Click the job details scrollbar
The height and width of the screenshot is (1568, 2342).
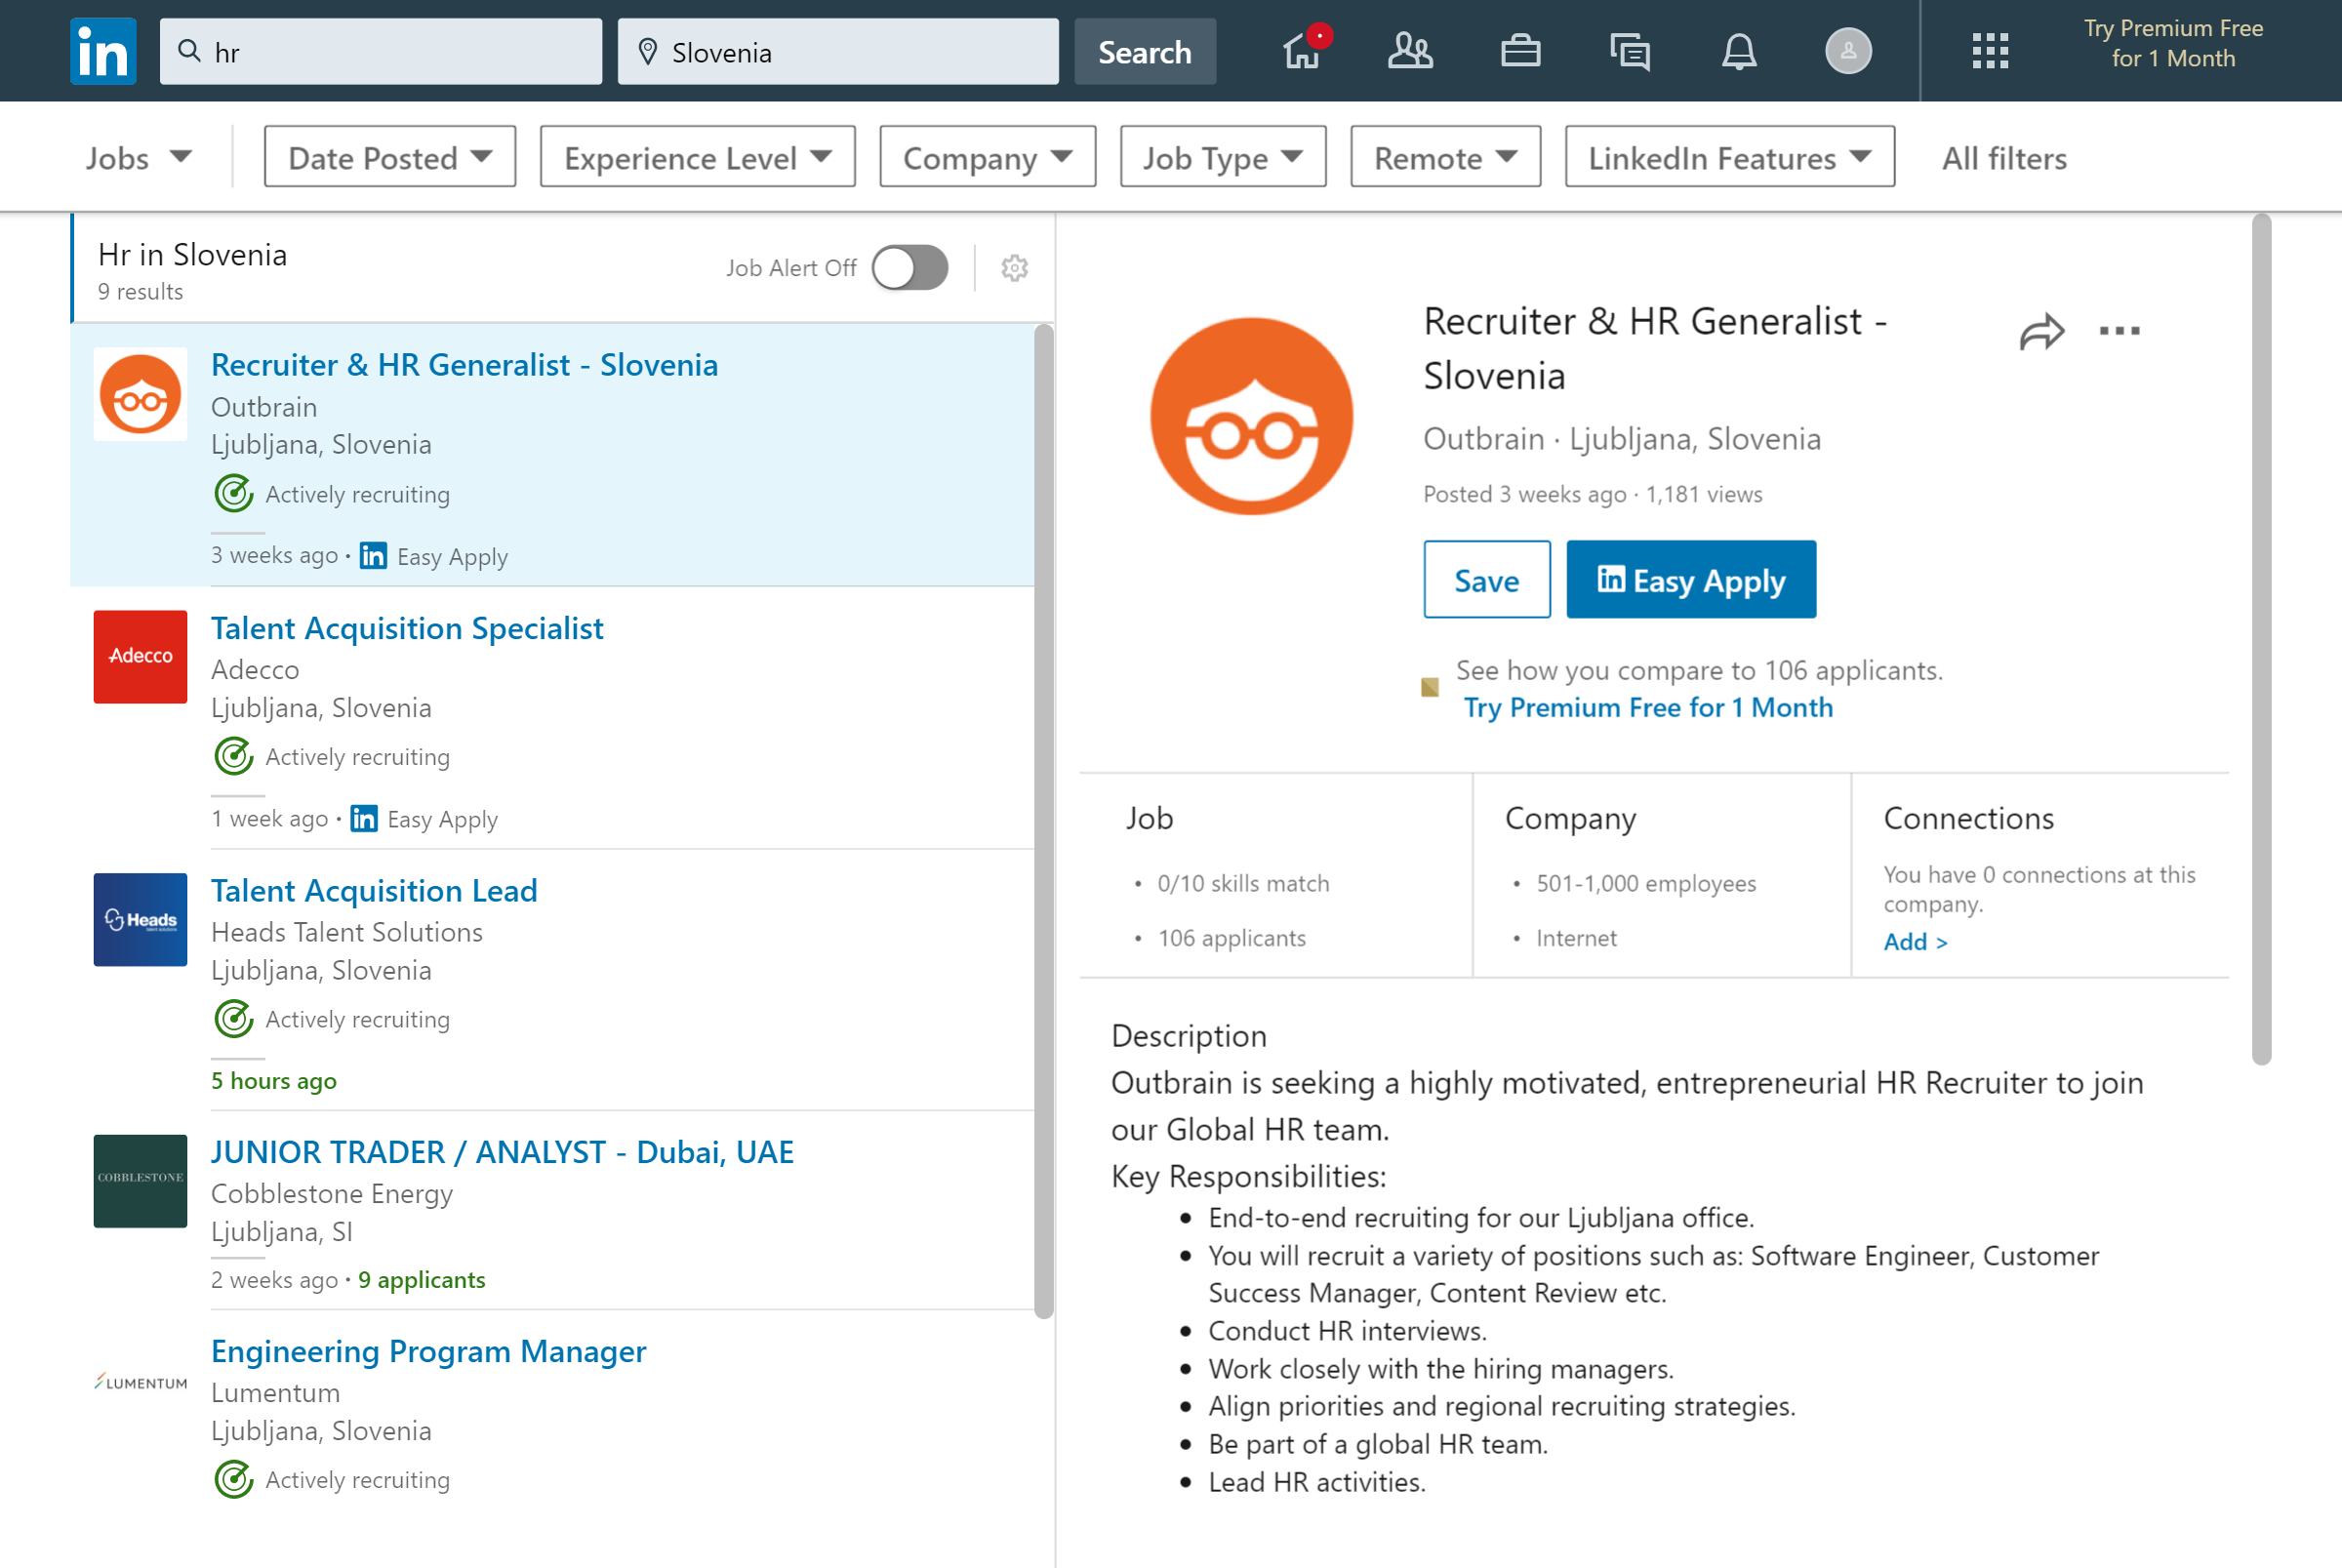pyautogui.click(x=2261, y=640)
